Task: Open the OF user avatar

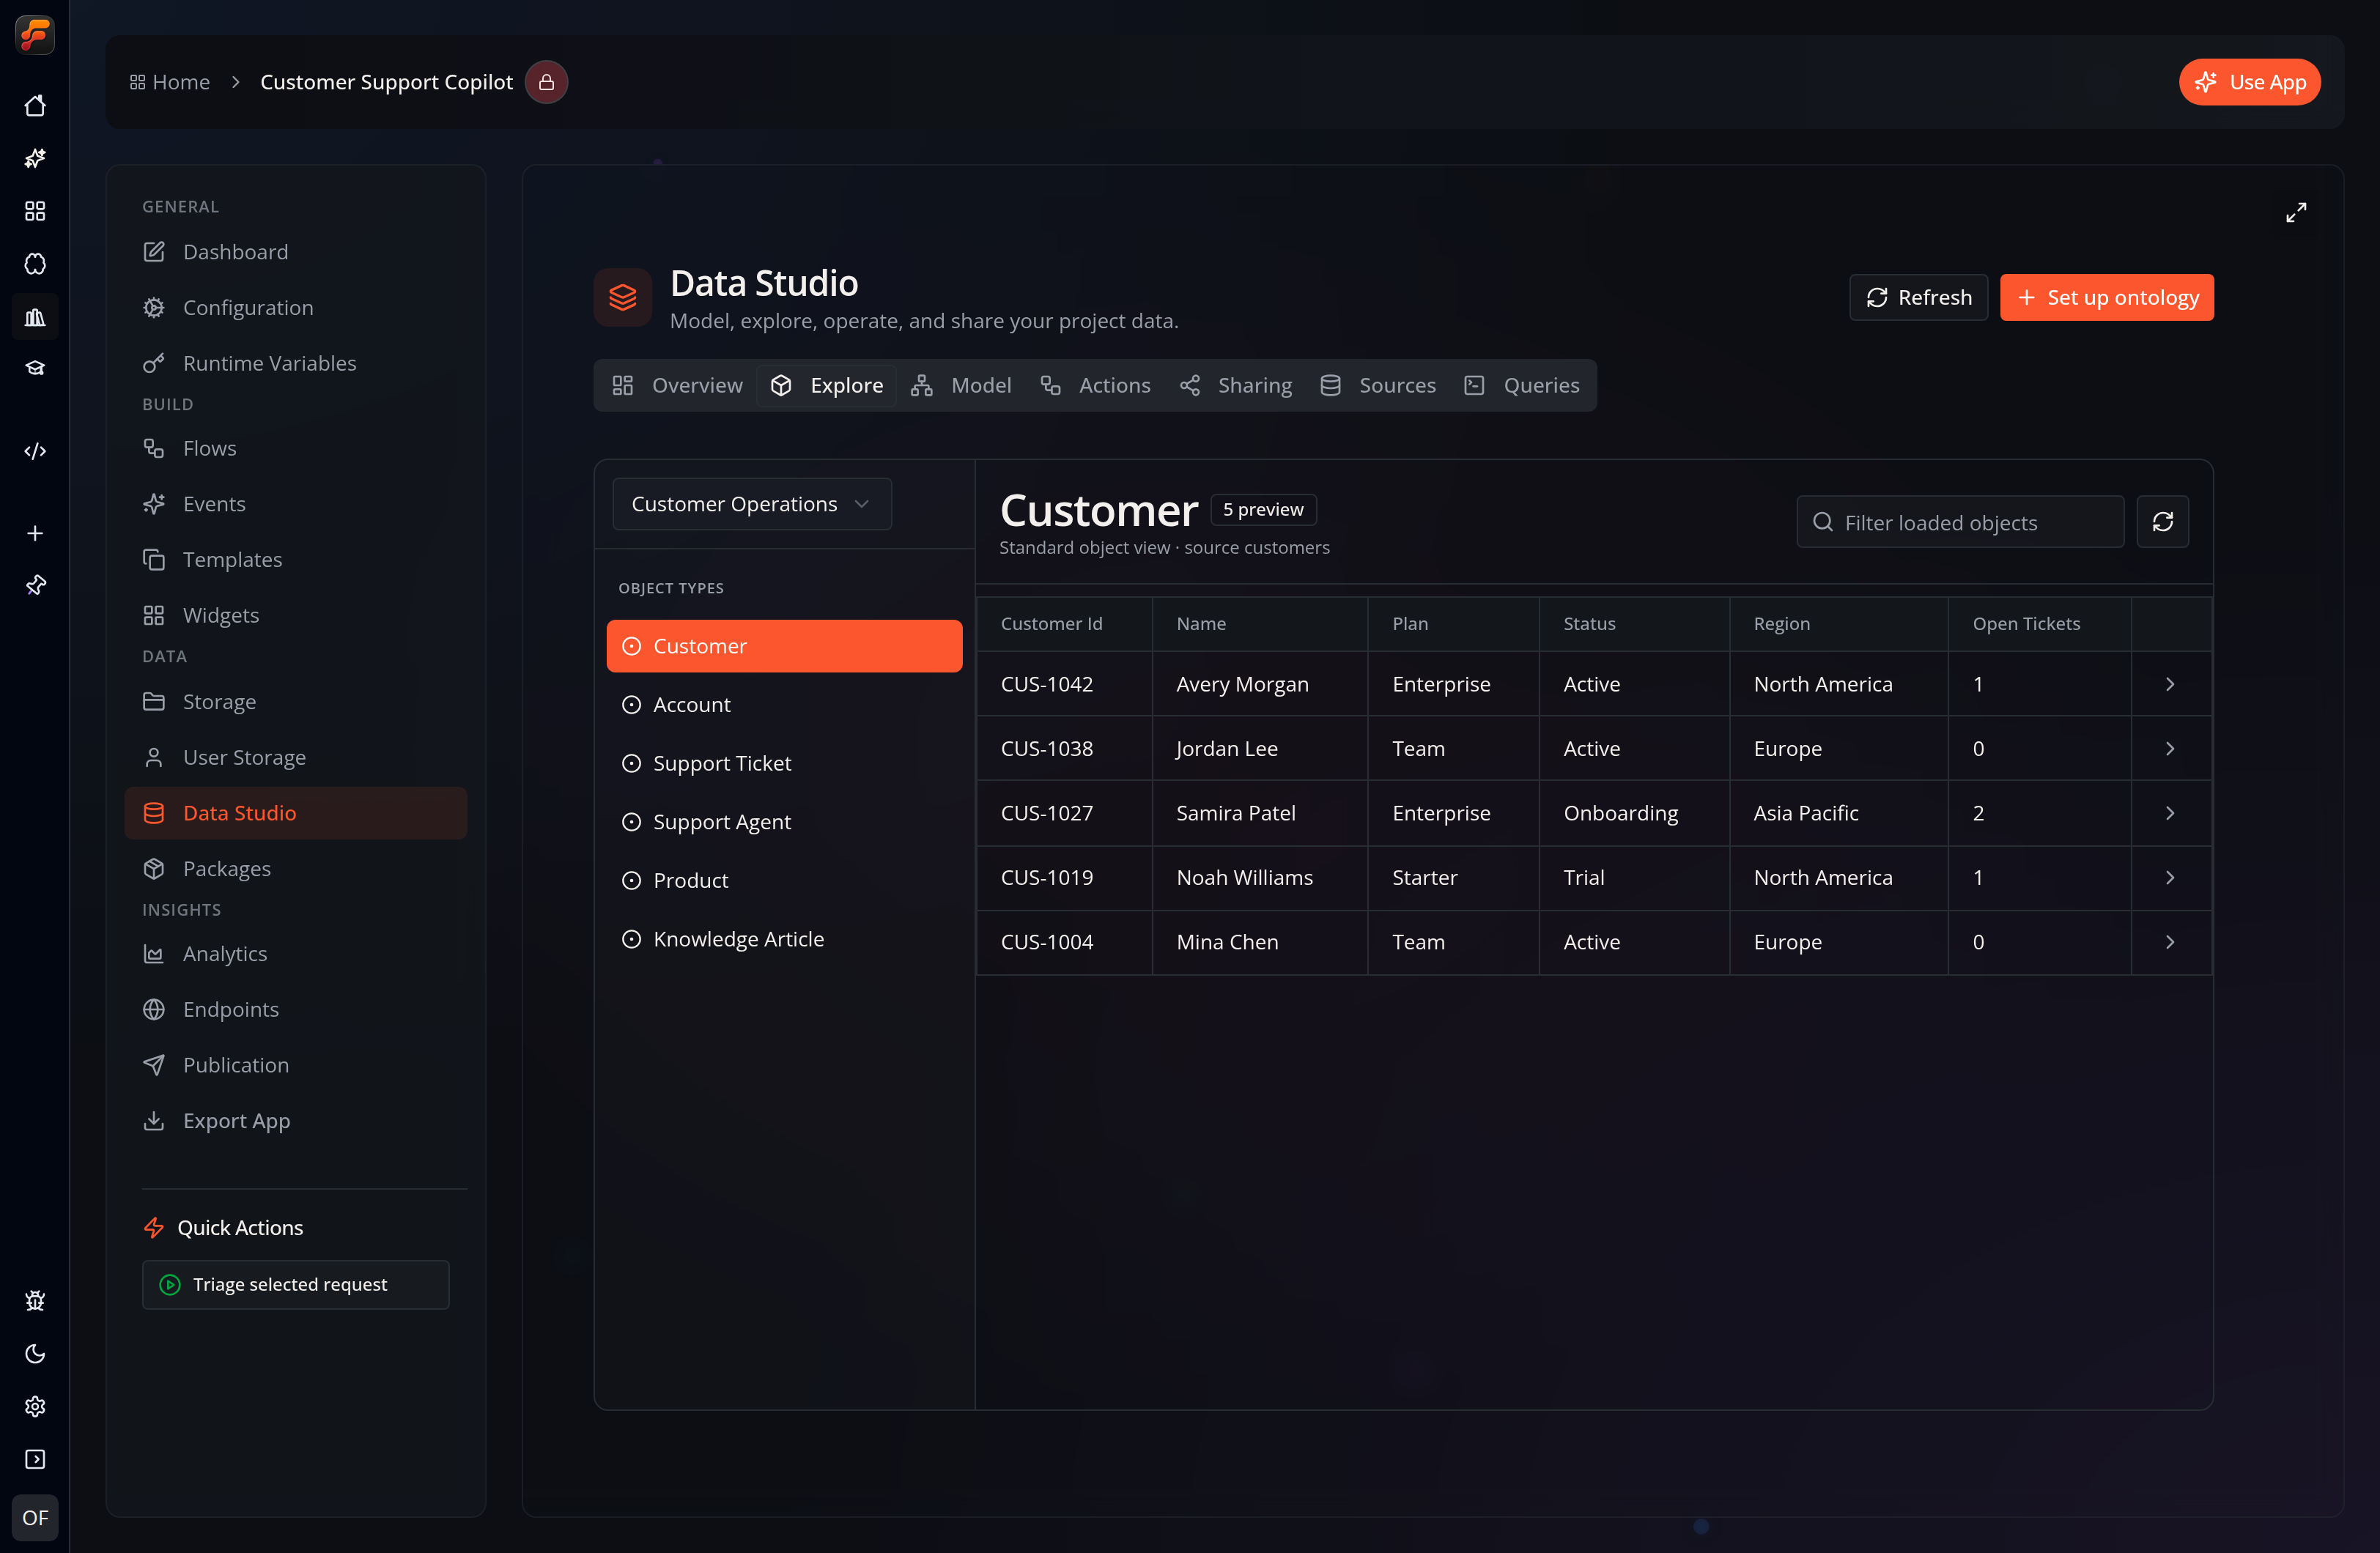Action: coord(35,1518)
